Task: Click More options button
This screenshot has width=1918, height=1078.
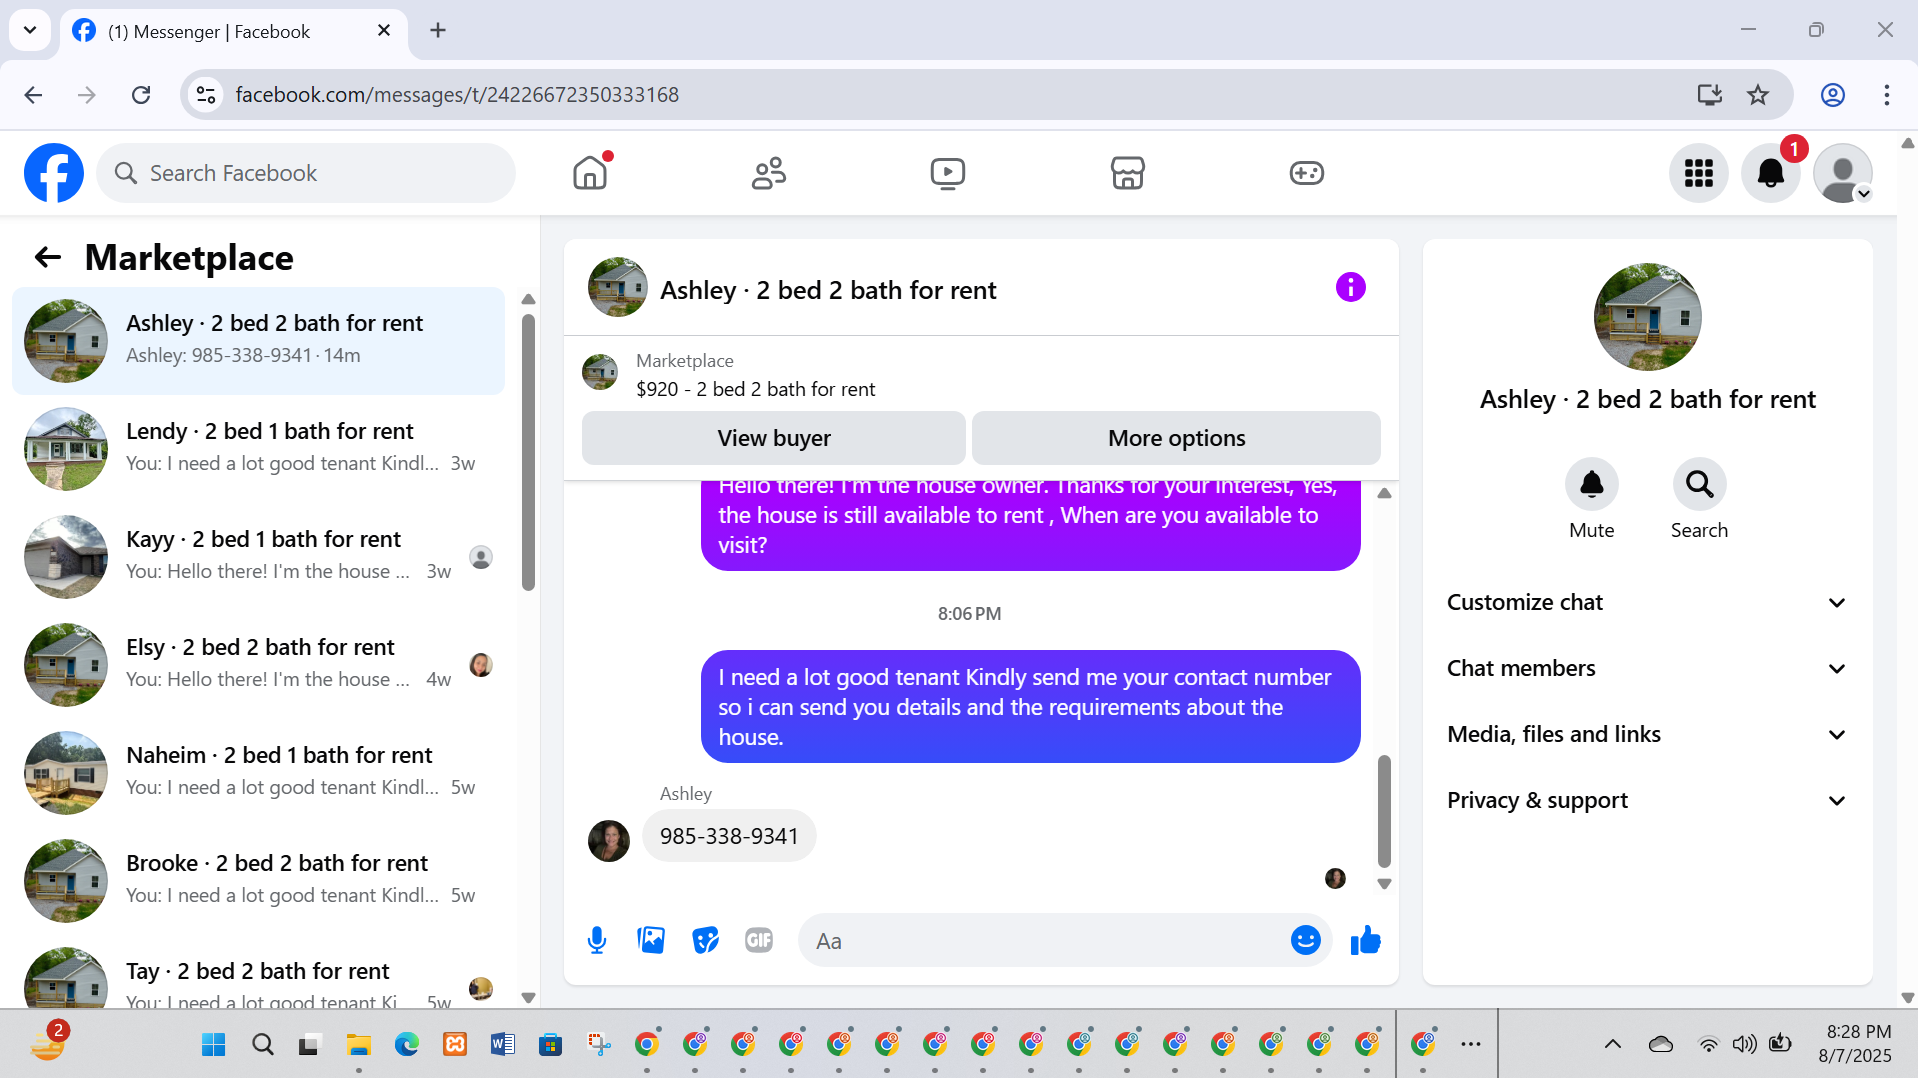Action: [x=1176, y=438]
